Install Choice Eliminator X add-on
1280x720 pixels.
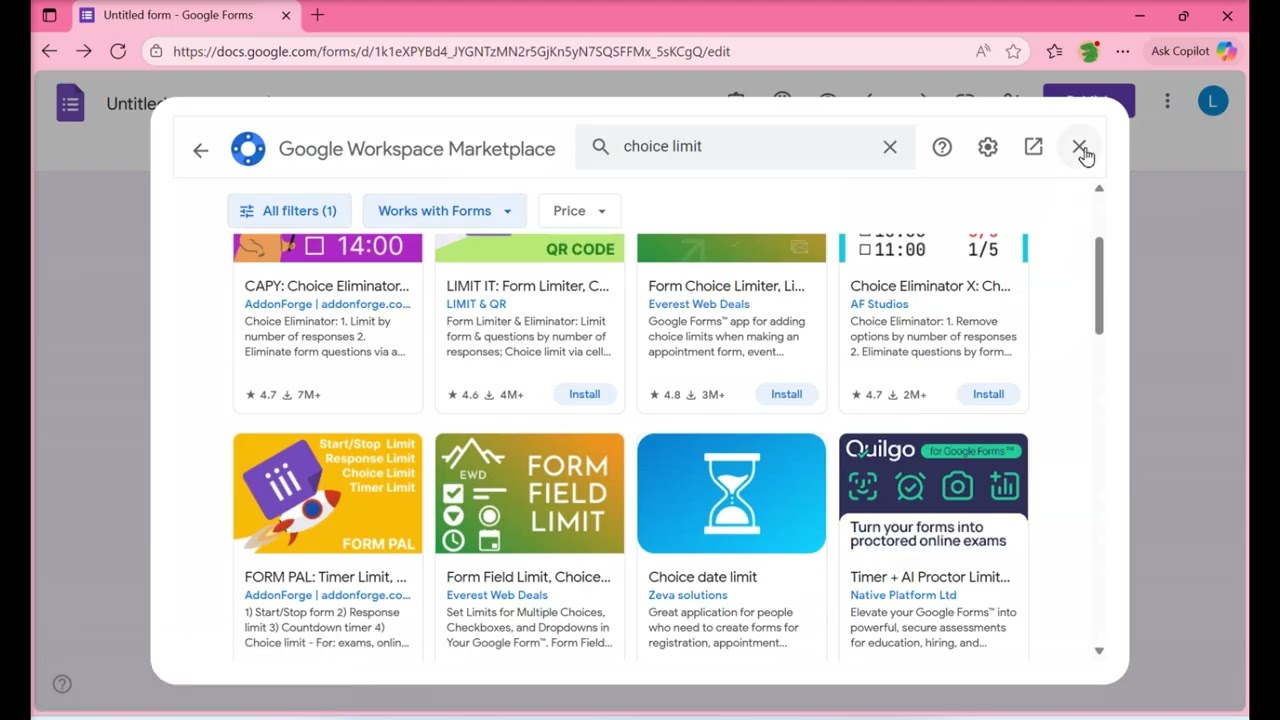(x=989, y=394)
